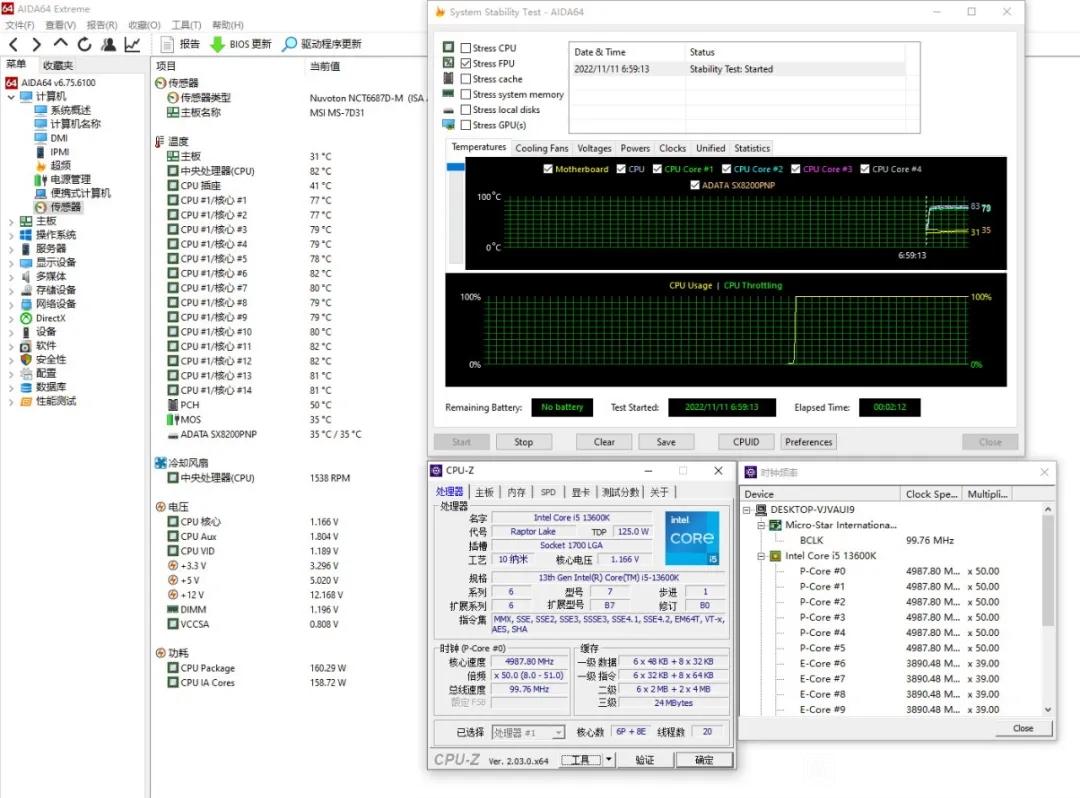
Task: Open the 报告 report tool
Action: pos(180,44)
